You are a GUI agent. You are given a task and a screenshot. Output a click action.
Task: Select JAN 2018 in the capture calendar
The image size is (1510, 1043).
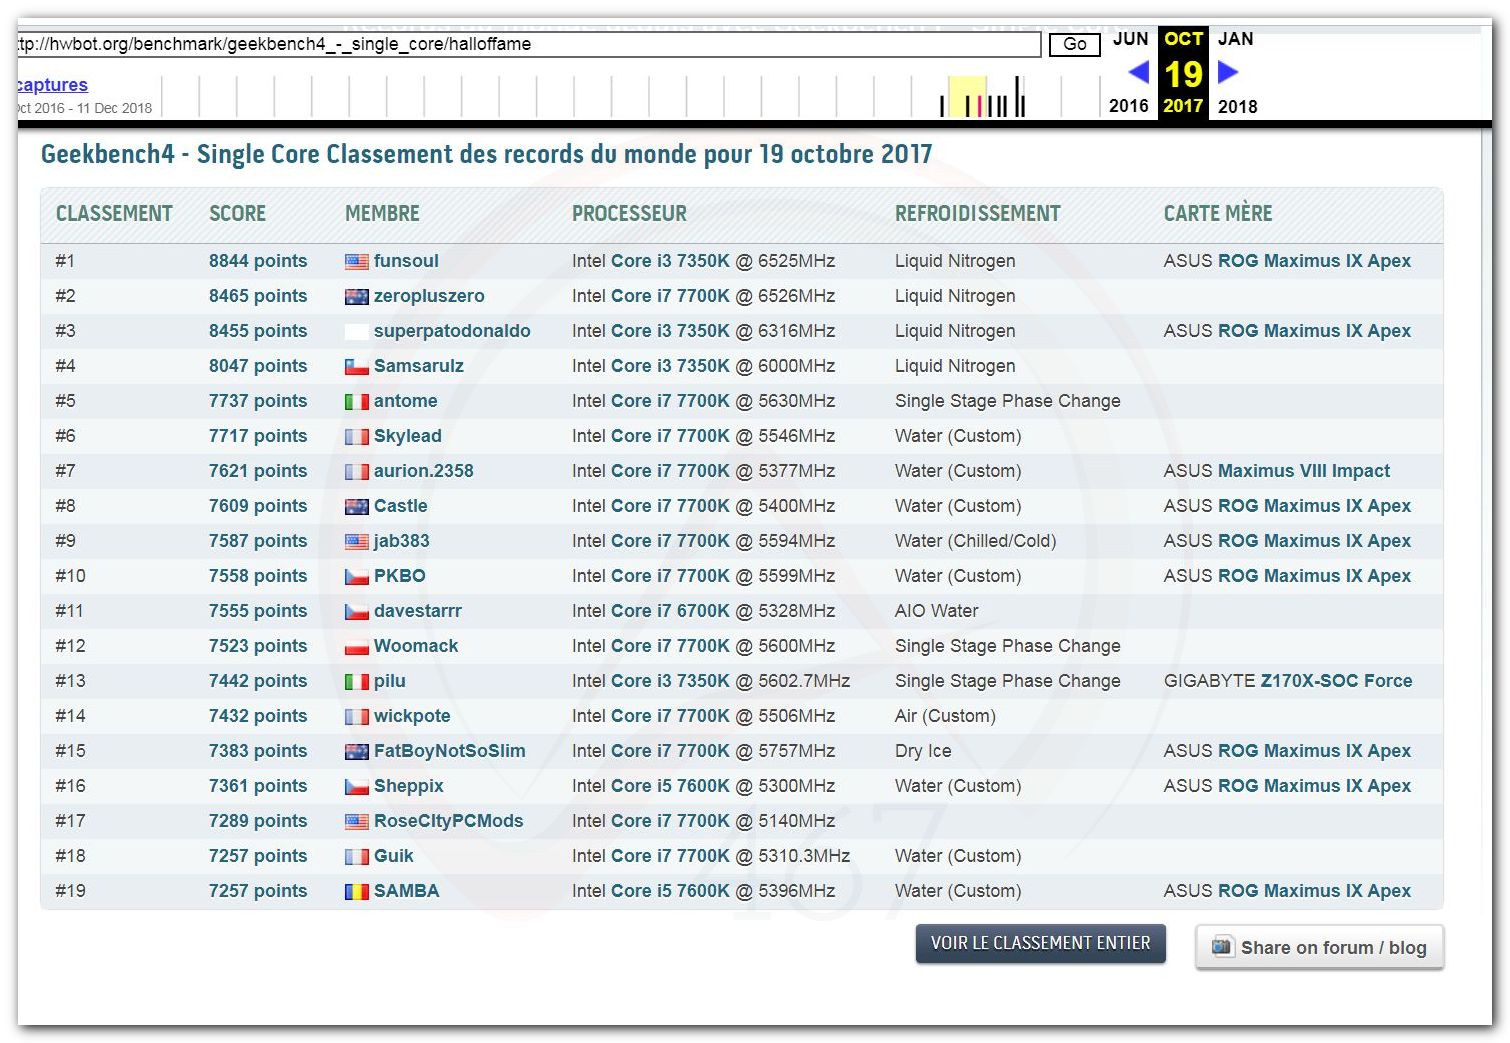coord(1236,40)
